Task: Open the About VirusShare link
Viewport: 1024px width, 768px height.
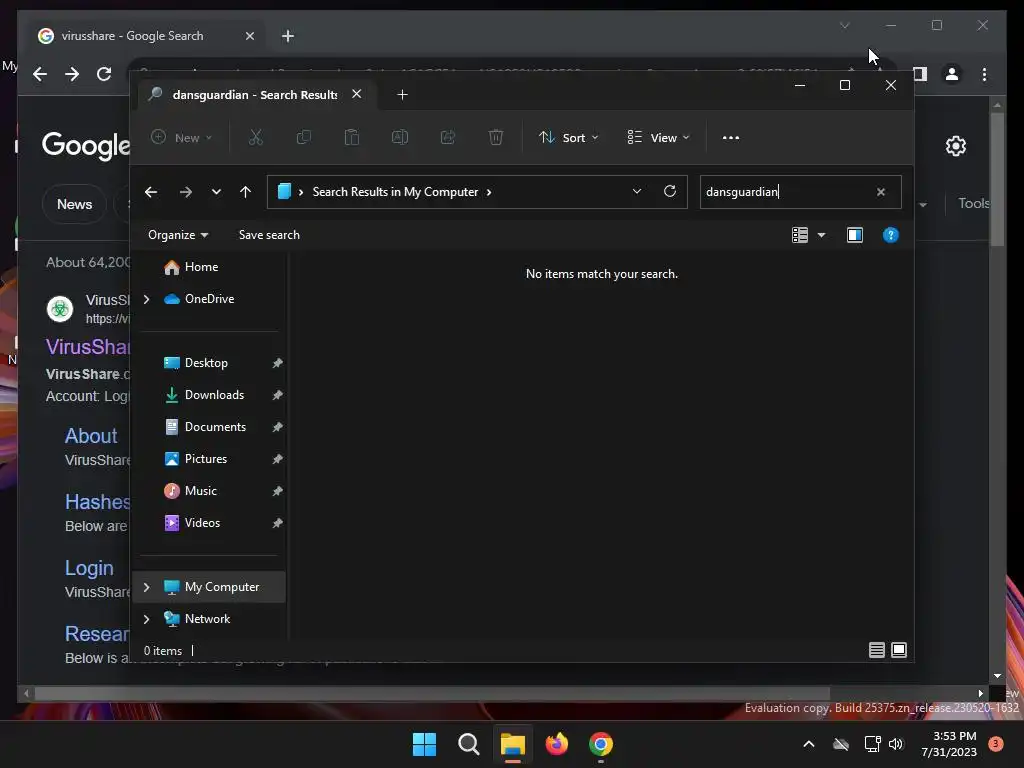Action: tap(91, 436)
